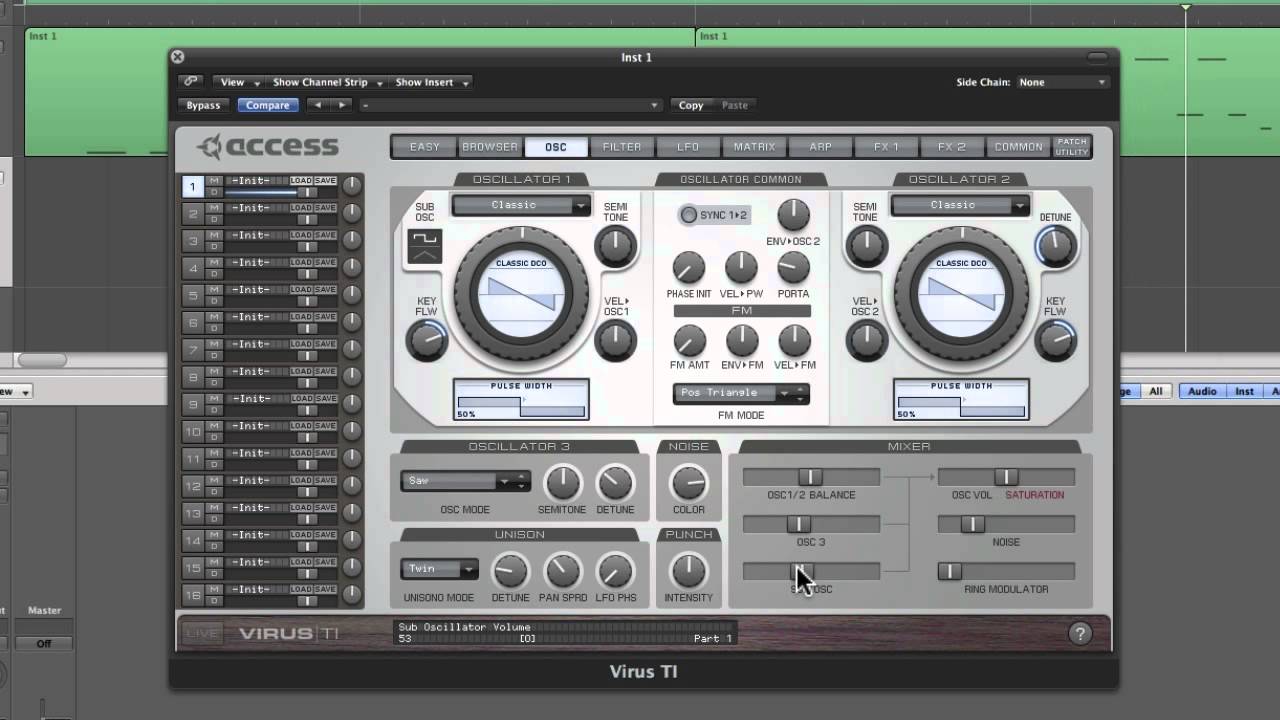Open the Side Chain None dropdown
This screenshot has height=720, width=1280.
click(1062, 82)
